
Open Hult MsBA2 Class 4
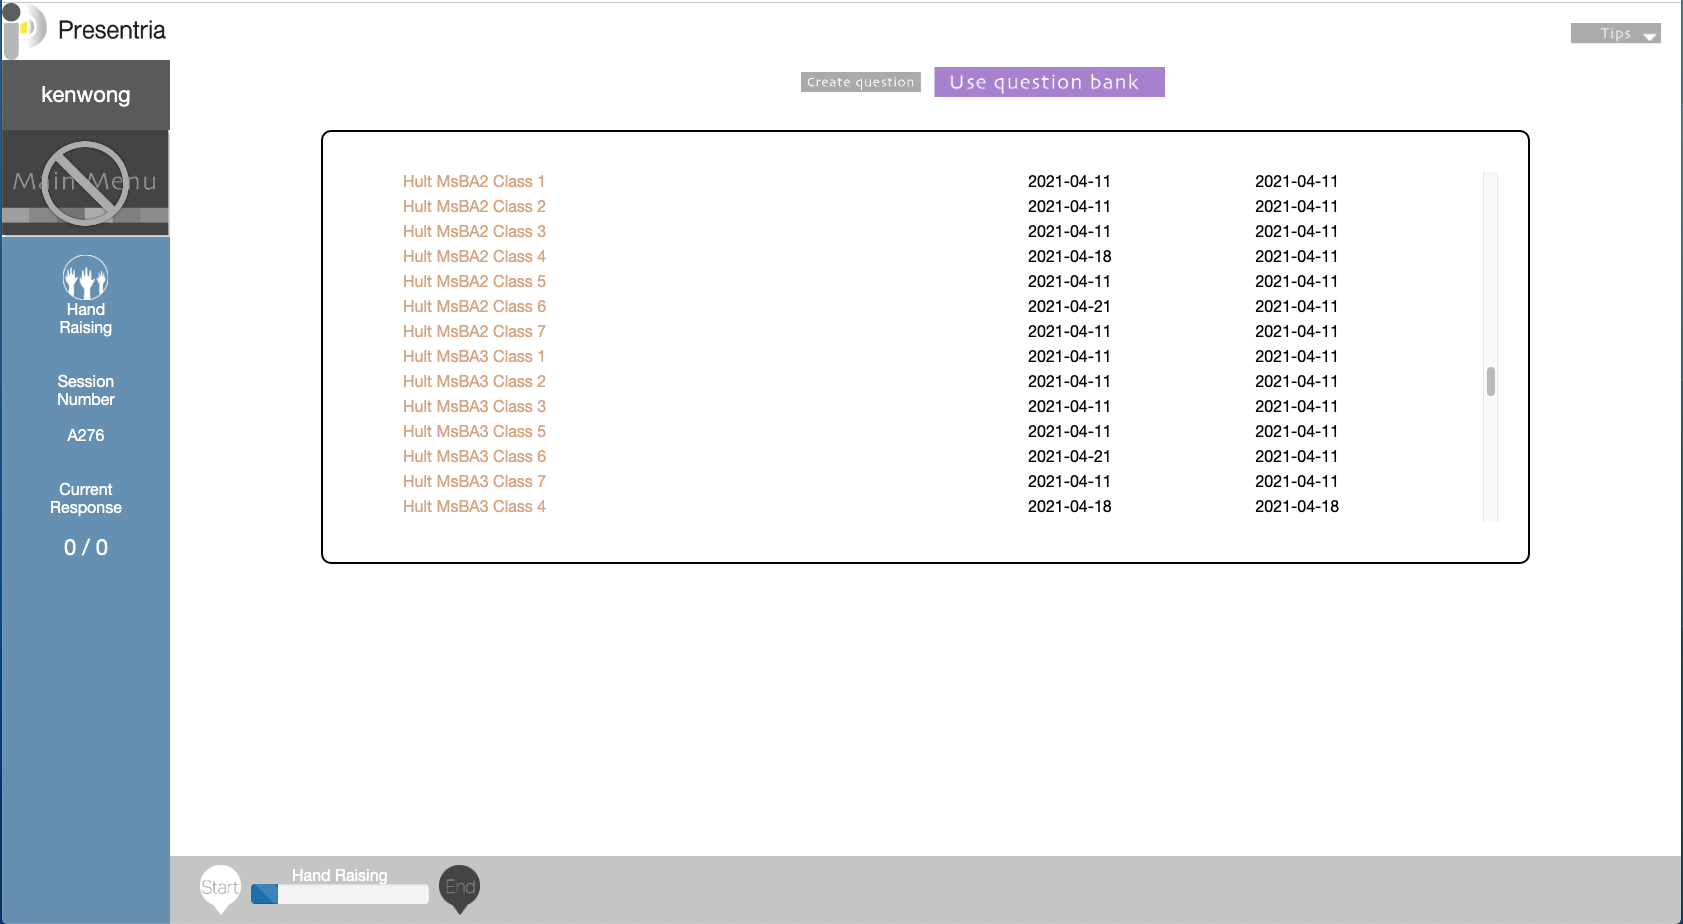coord(474,256)
